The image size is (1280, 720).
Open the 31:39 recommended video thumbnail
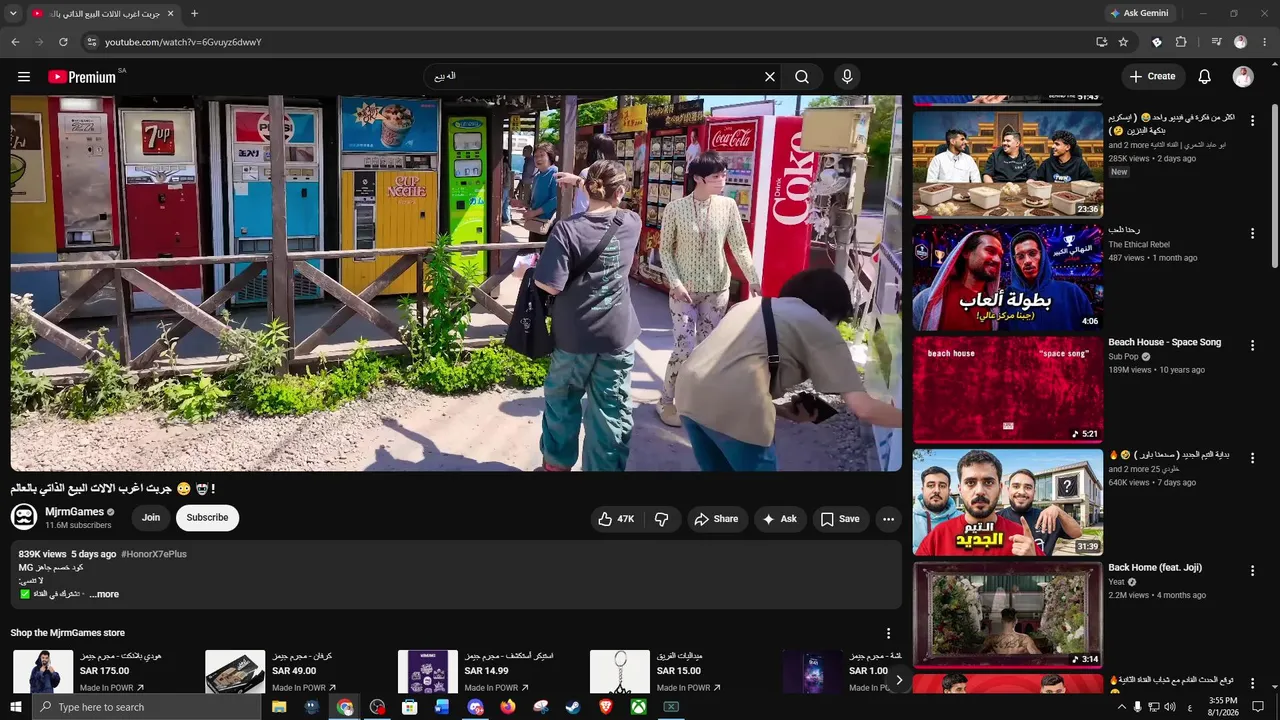1008,503
